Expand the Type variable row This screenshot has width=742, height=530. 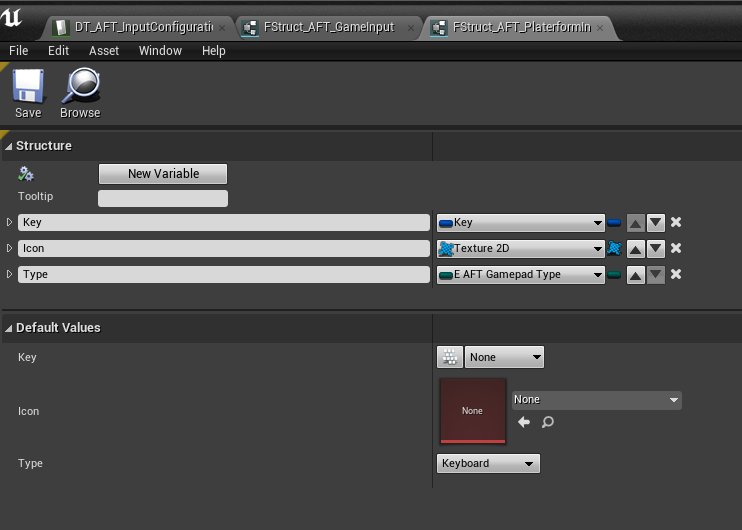coord(9,275)
